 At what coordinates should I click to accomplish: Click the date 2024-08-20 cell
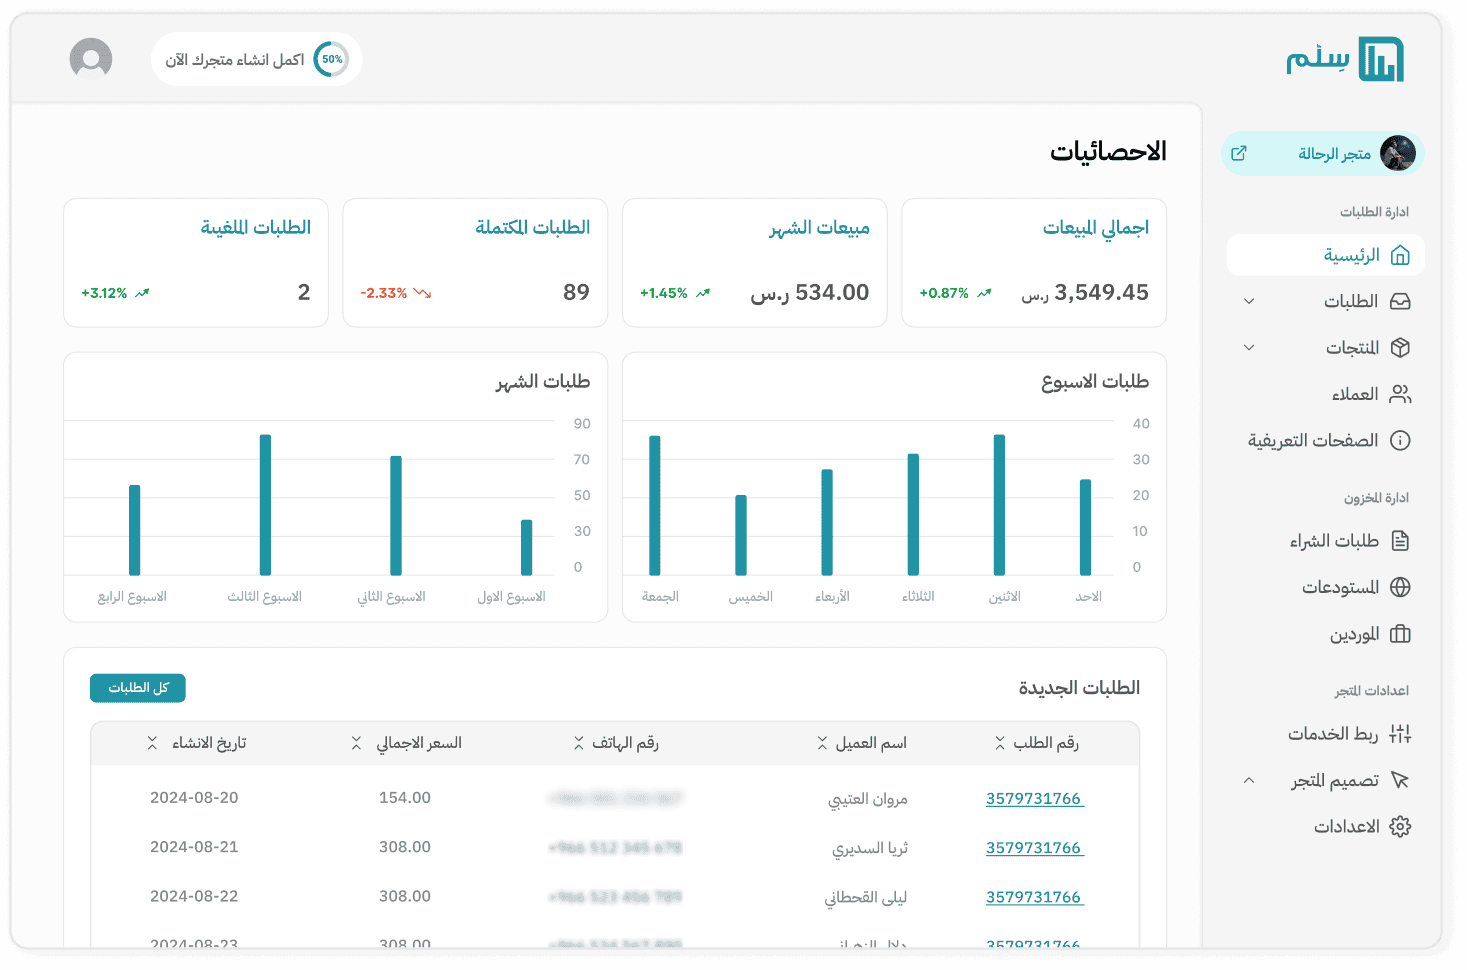(194, 798)
